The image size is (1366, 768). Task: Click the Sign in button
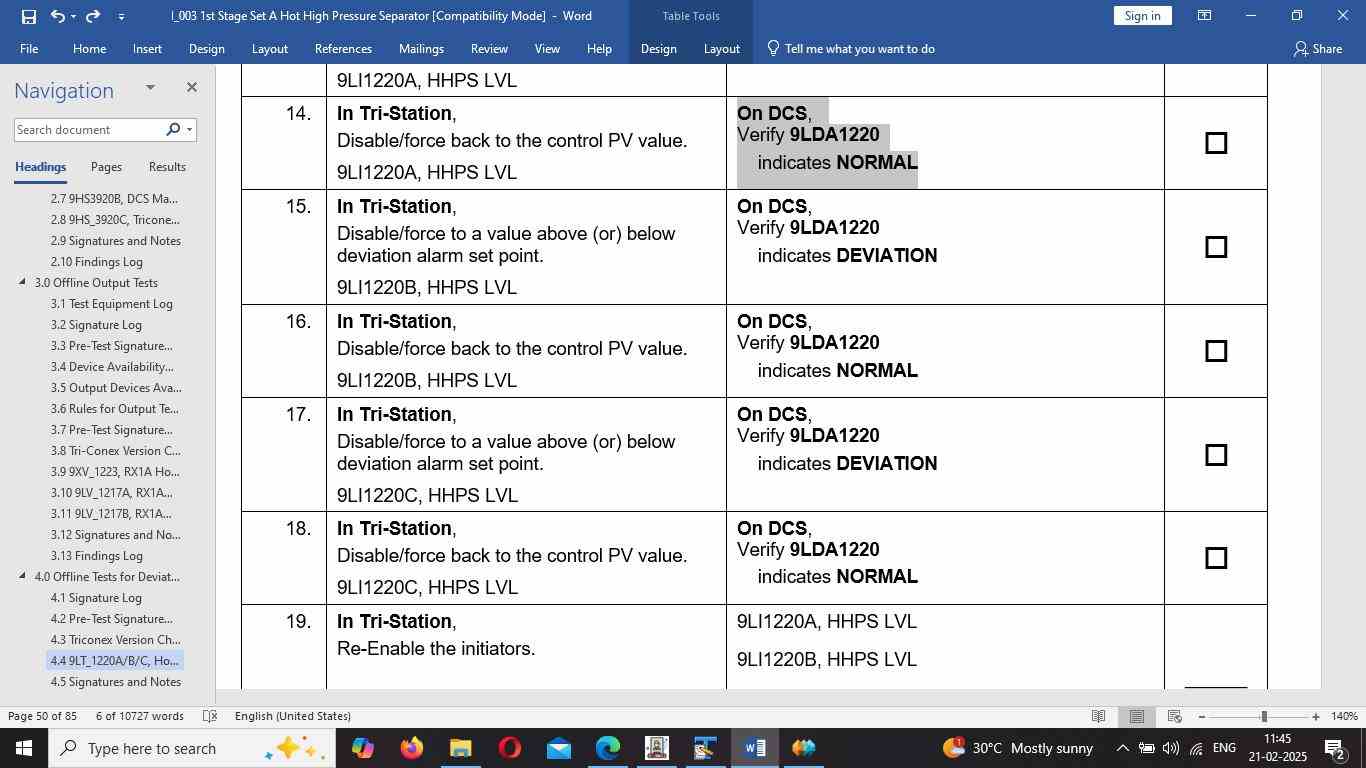coord(1142,16)
